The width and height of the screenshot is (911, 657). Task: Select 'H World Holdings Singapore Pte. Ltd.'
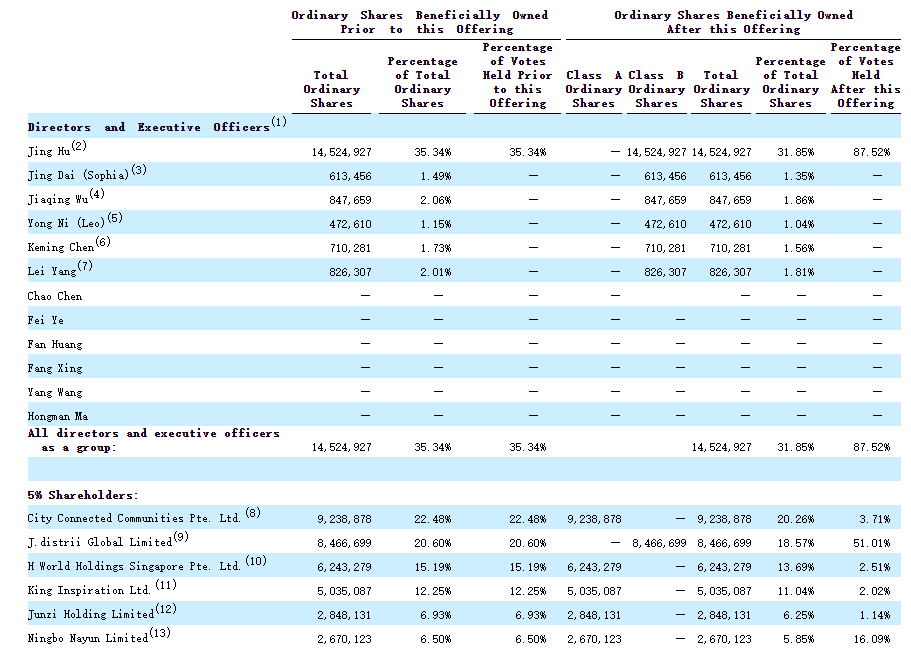[x=134, y=566]
